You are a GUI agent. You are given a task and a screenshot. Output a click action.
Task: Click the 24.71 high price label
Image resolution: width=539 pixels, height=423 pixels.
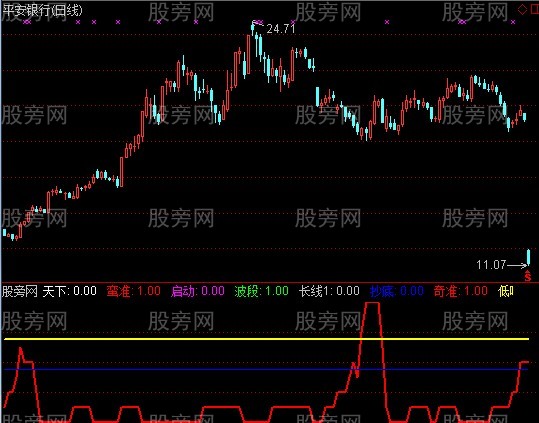click(x=281, y=29)
